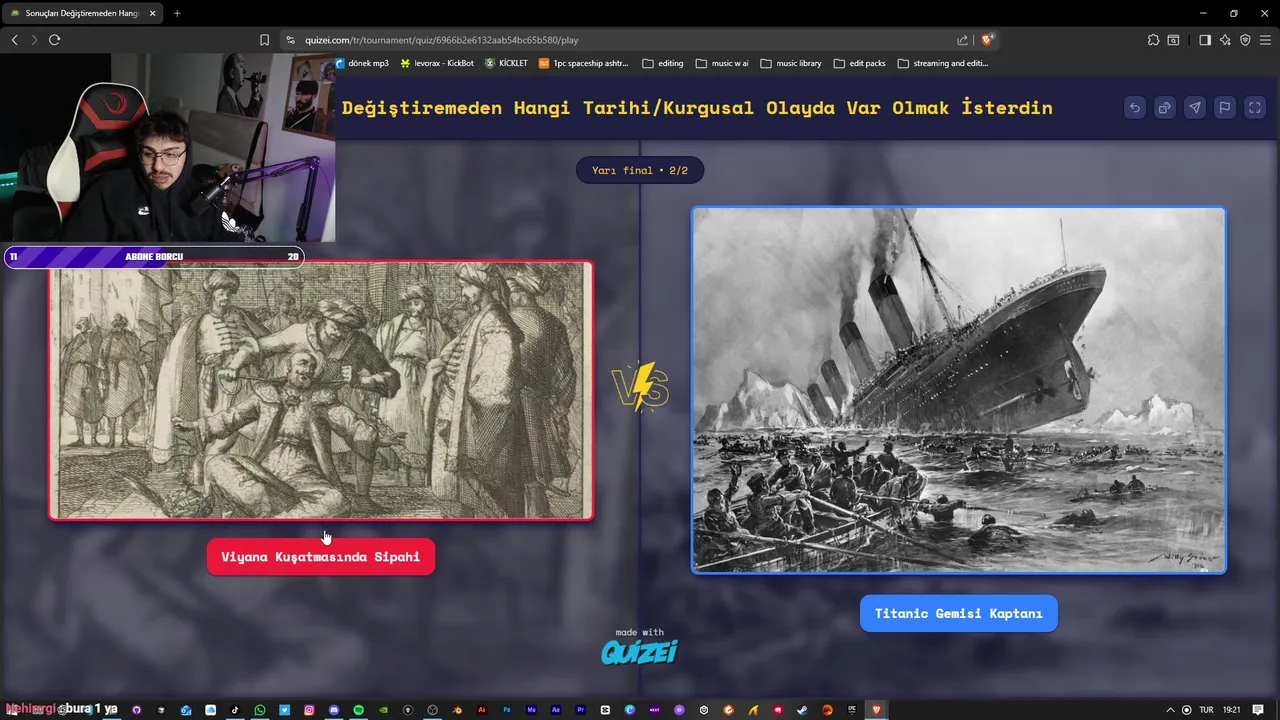This screenshot has width=1280, height=720.
Task: Open Adobe Media Encoder from the taskbar
Action: pos(531,710)
